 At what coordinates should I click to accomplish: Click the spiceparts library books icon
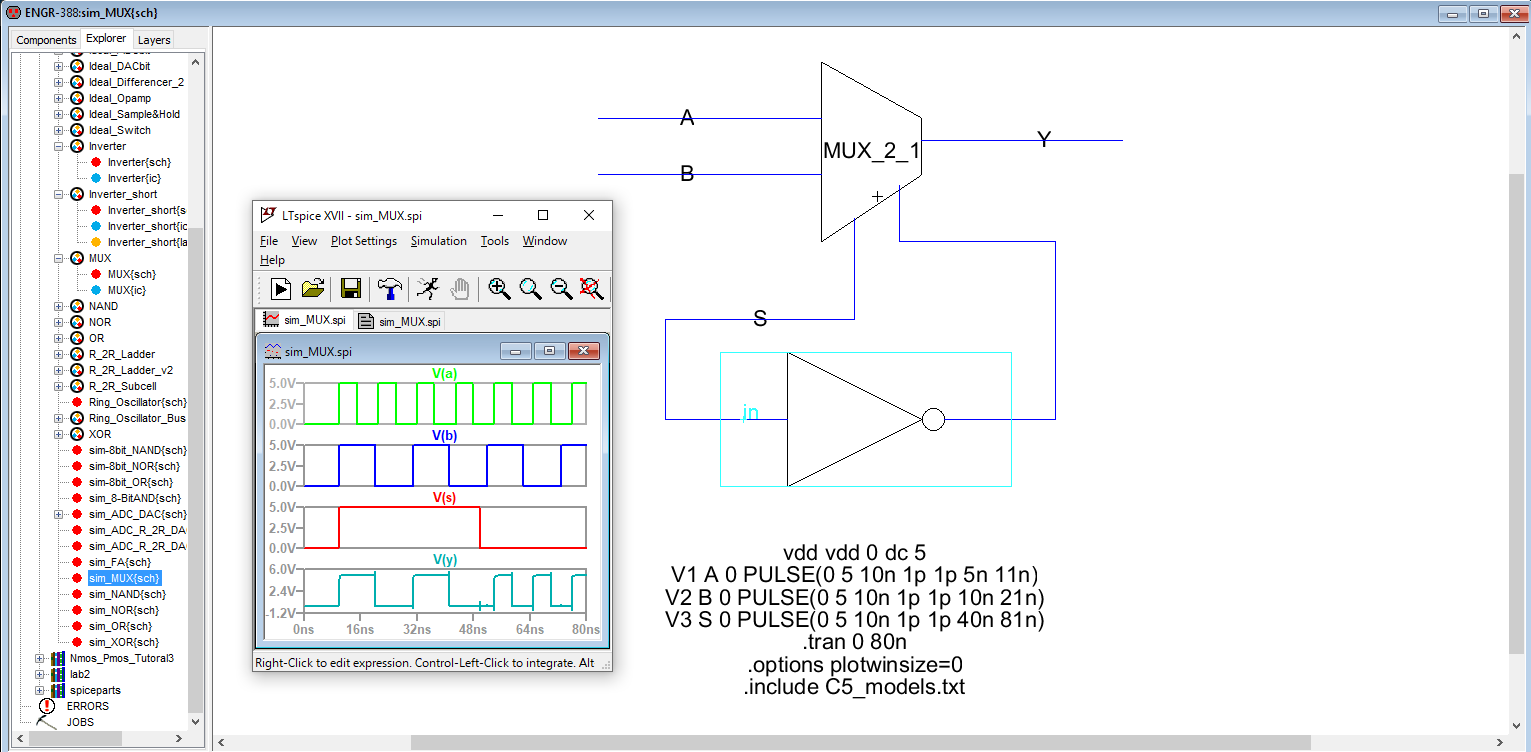point(57,690)
